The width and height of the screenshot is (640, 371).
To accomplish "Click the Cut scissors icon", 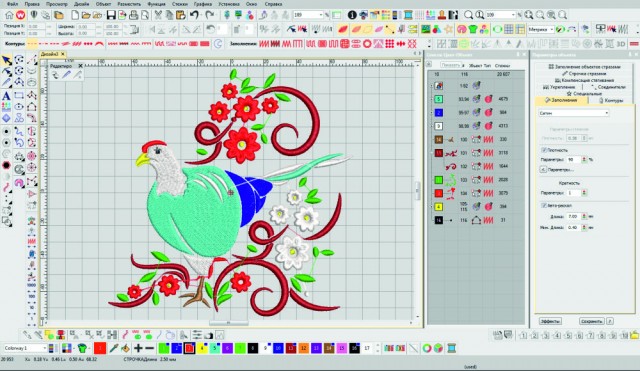I will [158, 15].
